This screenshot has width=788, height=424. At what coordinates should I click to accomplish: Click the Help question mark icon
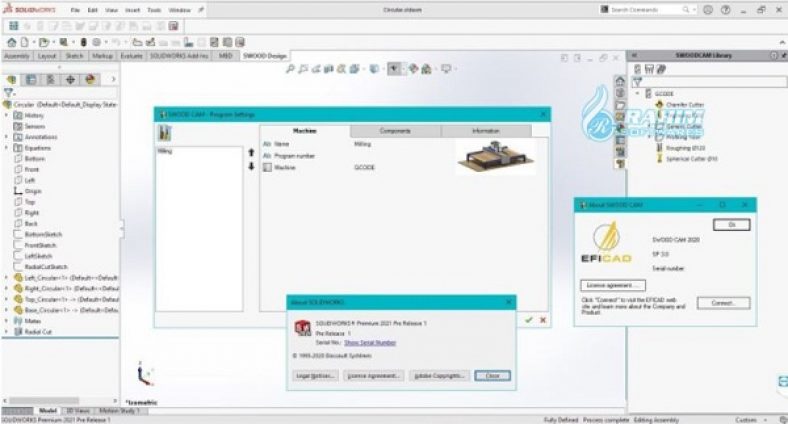(726, 10)
